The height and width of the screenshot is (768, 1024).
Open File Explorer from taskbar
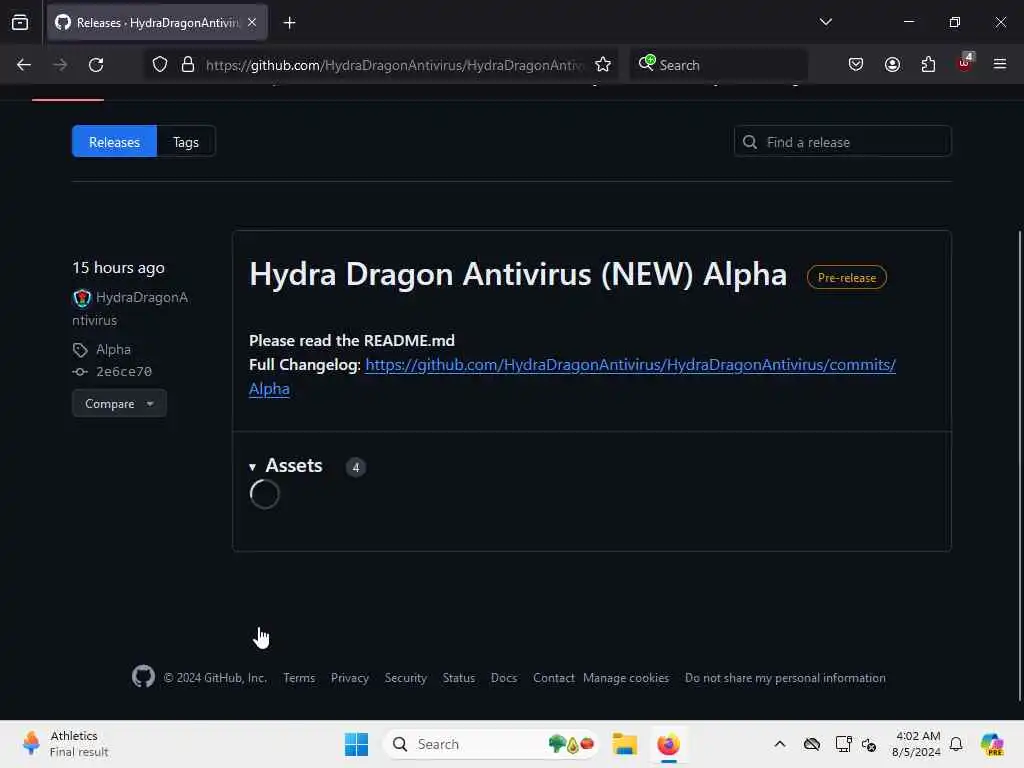624,744
